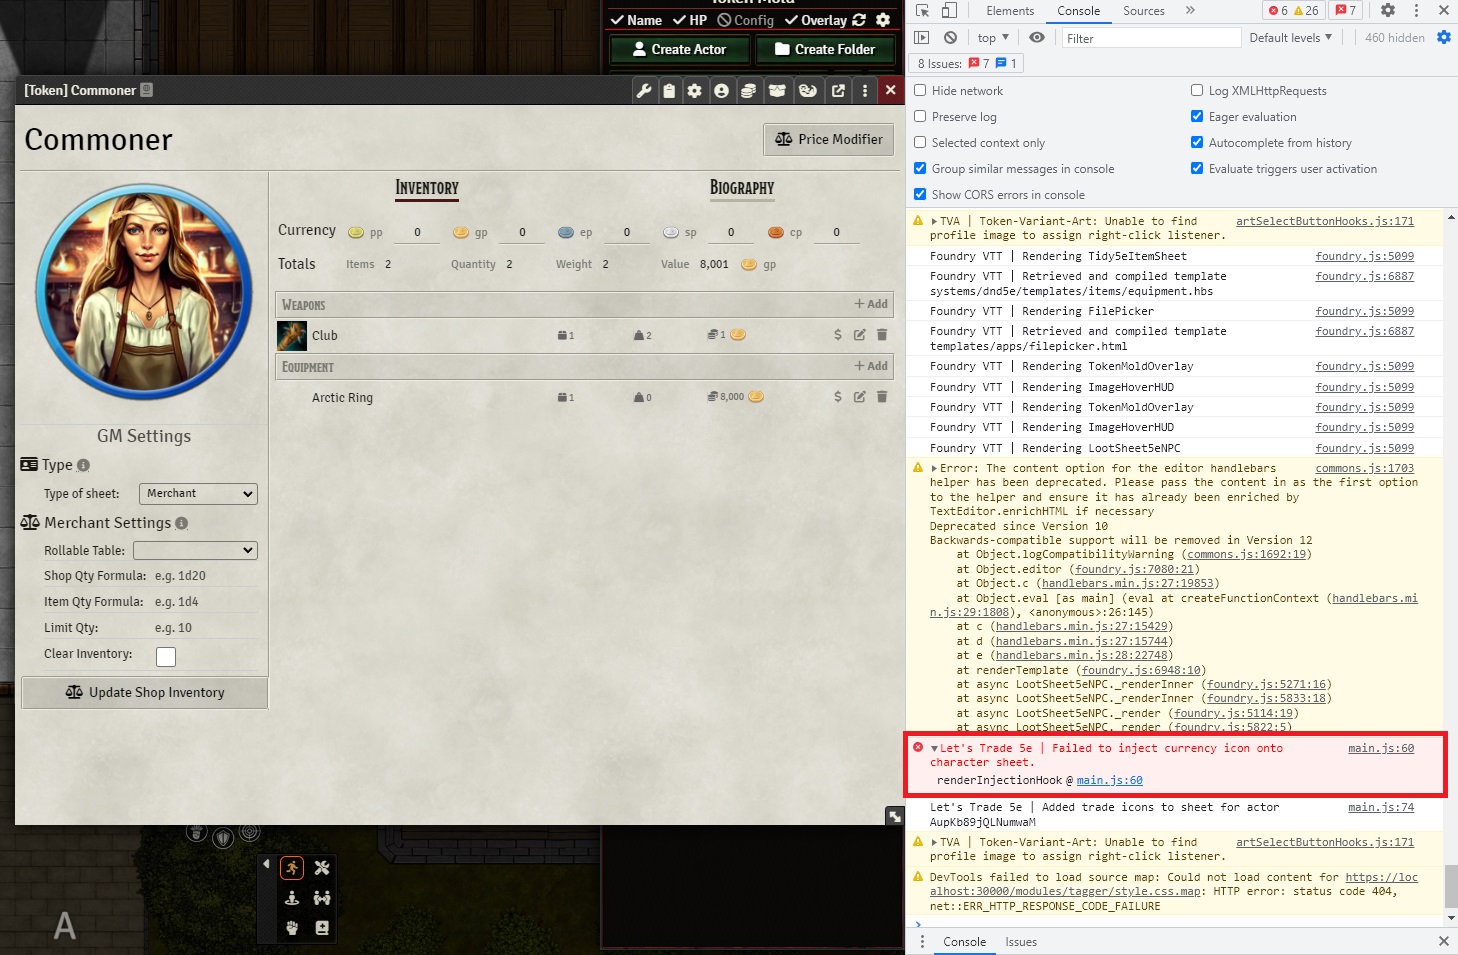Open the DevTools Sources panel
This screenshot has width=1458, height=955.
(x=1143, y=11)
